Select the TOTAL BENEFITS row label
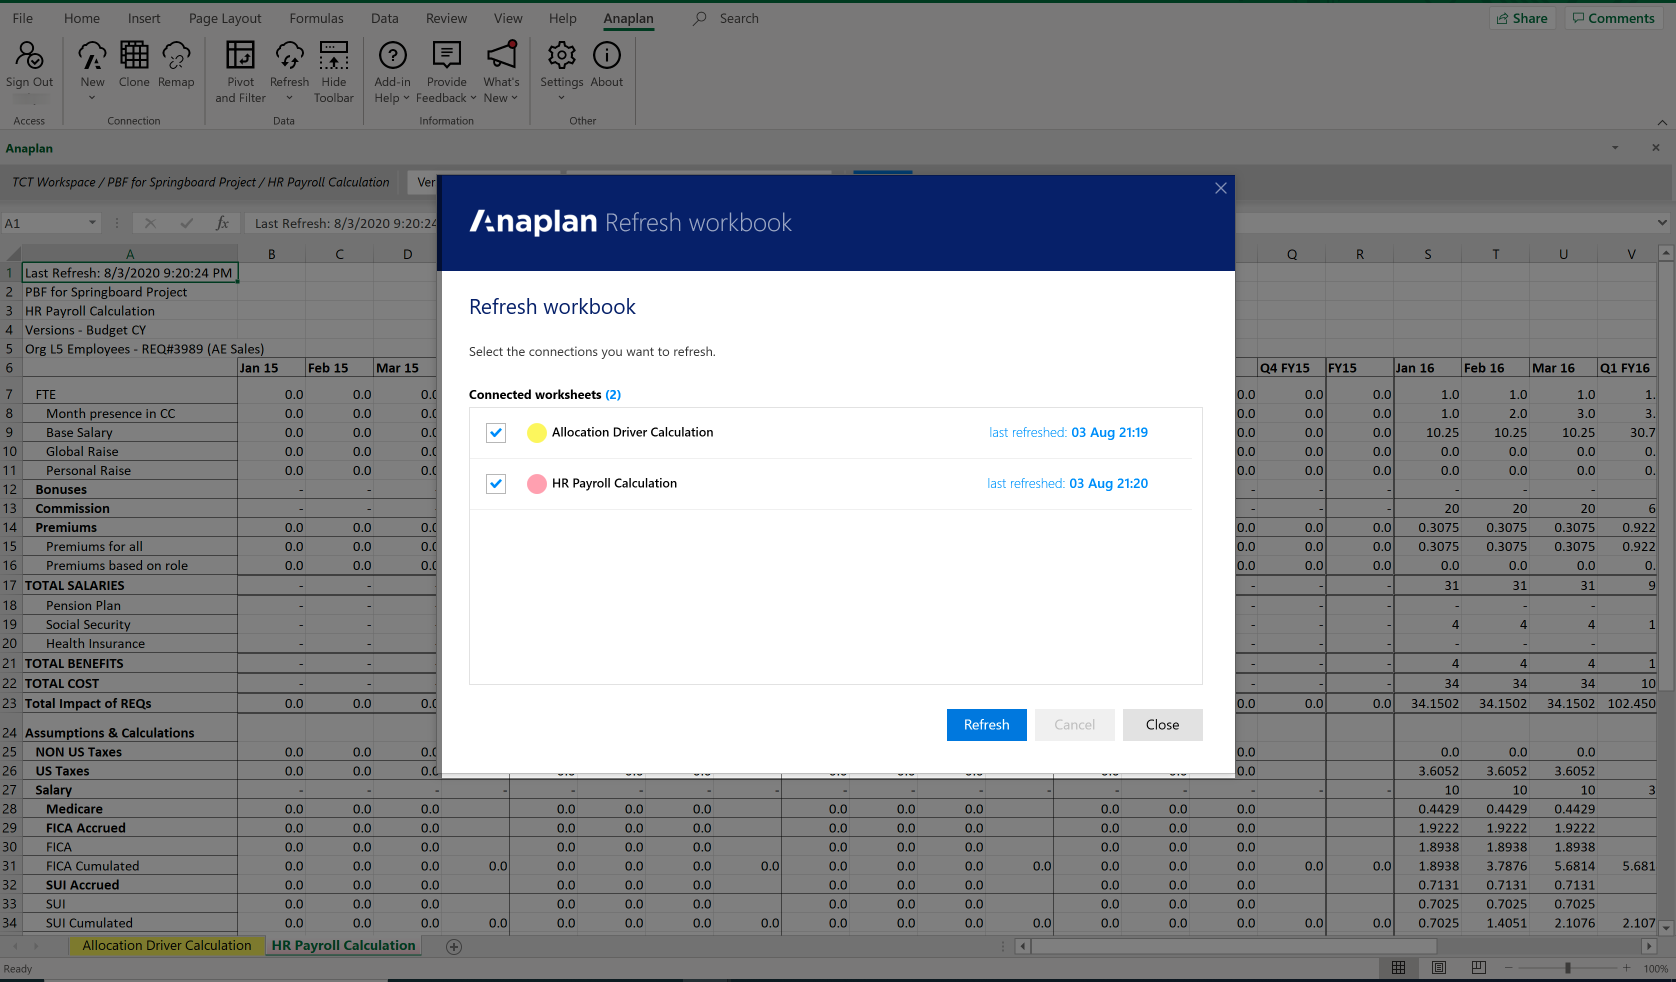The width and height of the screenshot is (1676, 982). point(74,664)
